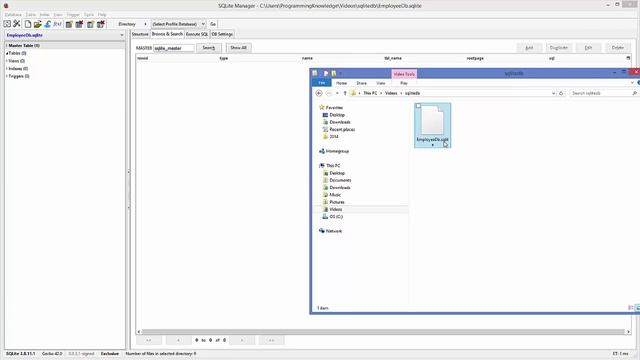The height and width of the screenshot is (360, 640).
Task: Click the Go button
Action: 213,24
